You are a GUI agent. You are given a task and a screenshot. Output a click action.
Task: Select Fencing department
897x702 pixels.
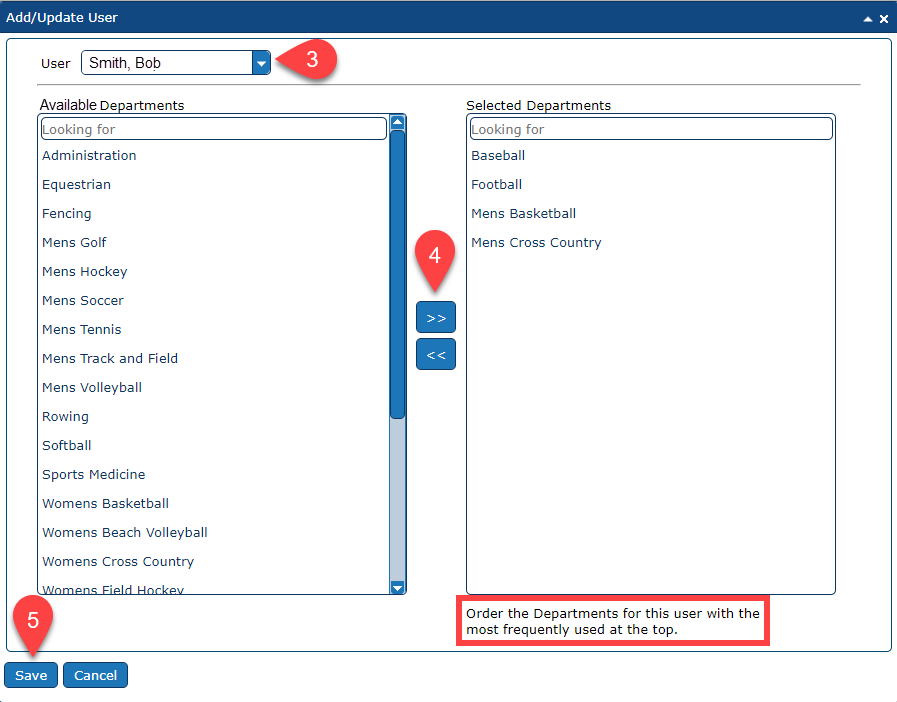(x=67, y=214)
